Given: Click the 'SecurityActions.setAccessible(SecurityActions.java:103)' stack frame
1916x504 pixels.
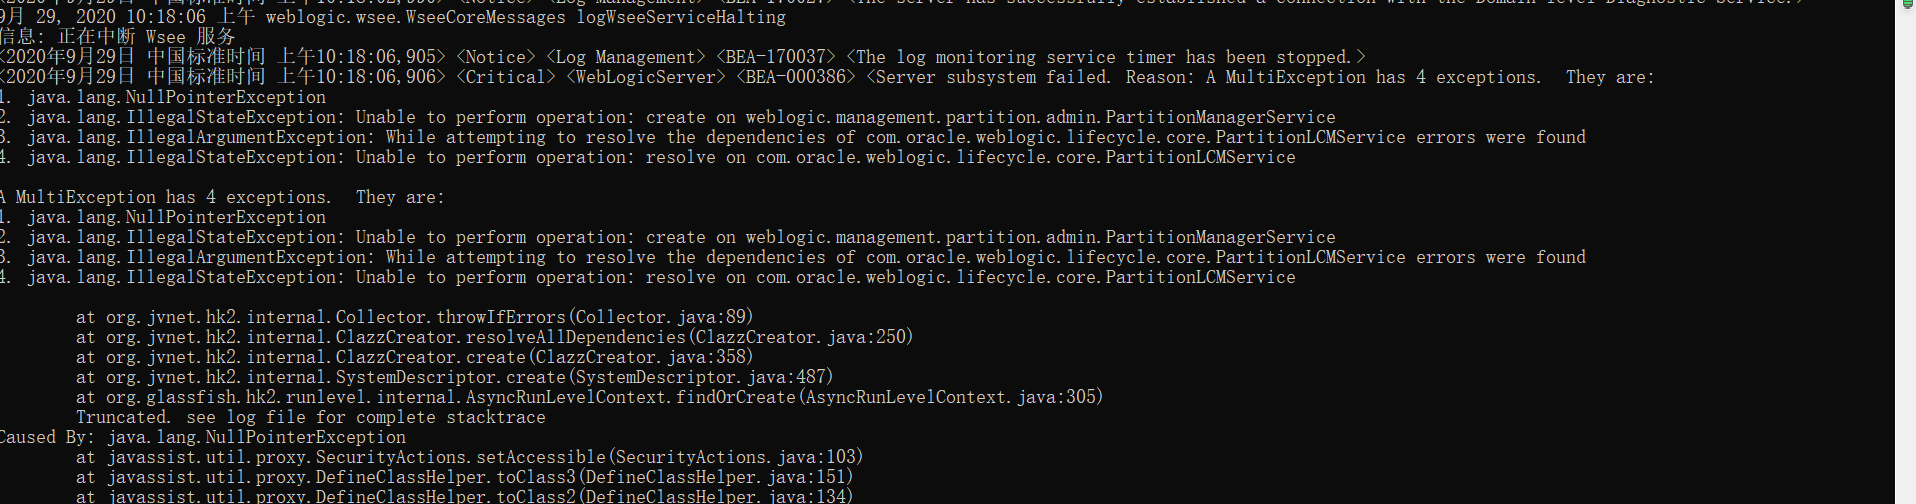Looking at the screenshot, I should click(x=470, y=457).
